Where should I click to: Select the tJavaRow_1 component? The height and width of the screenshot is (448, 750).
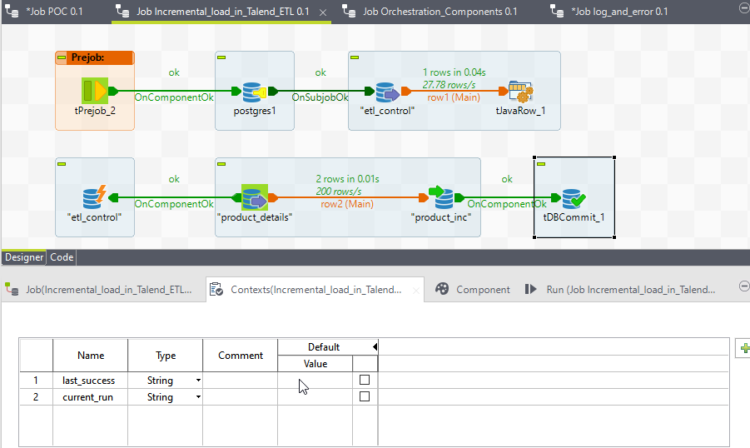520,92
